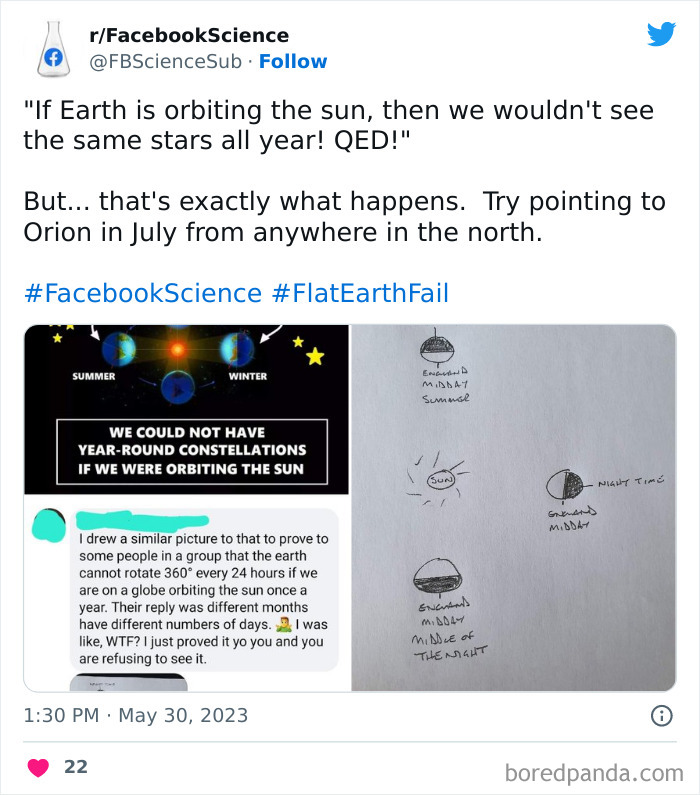The height and width of the screenshot is (795, 700).
Task: Like the tweet with the heart icon
Action: coord(38,767)
